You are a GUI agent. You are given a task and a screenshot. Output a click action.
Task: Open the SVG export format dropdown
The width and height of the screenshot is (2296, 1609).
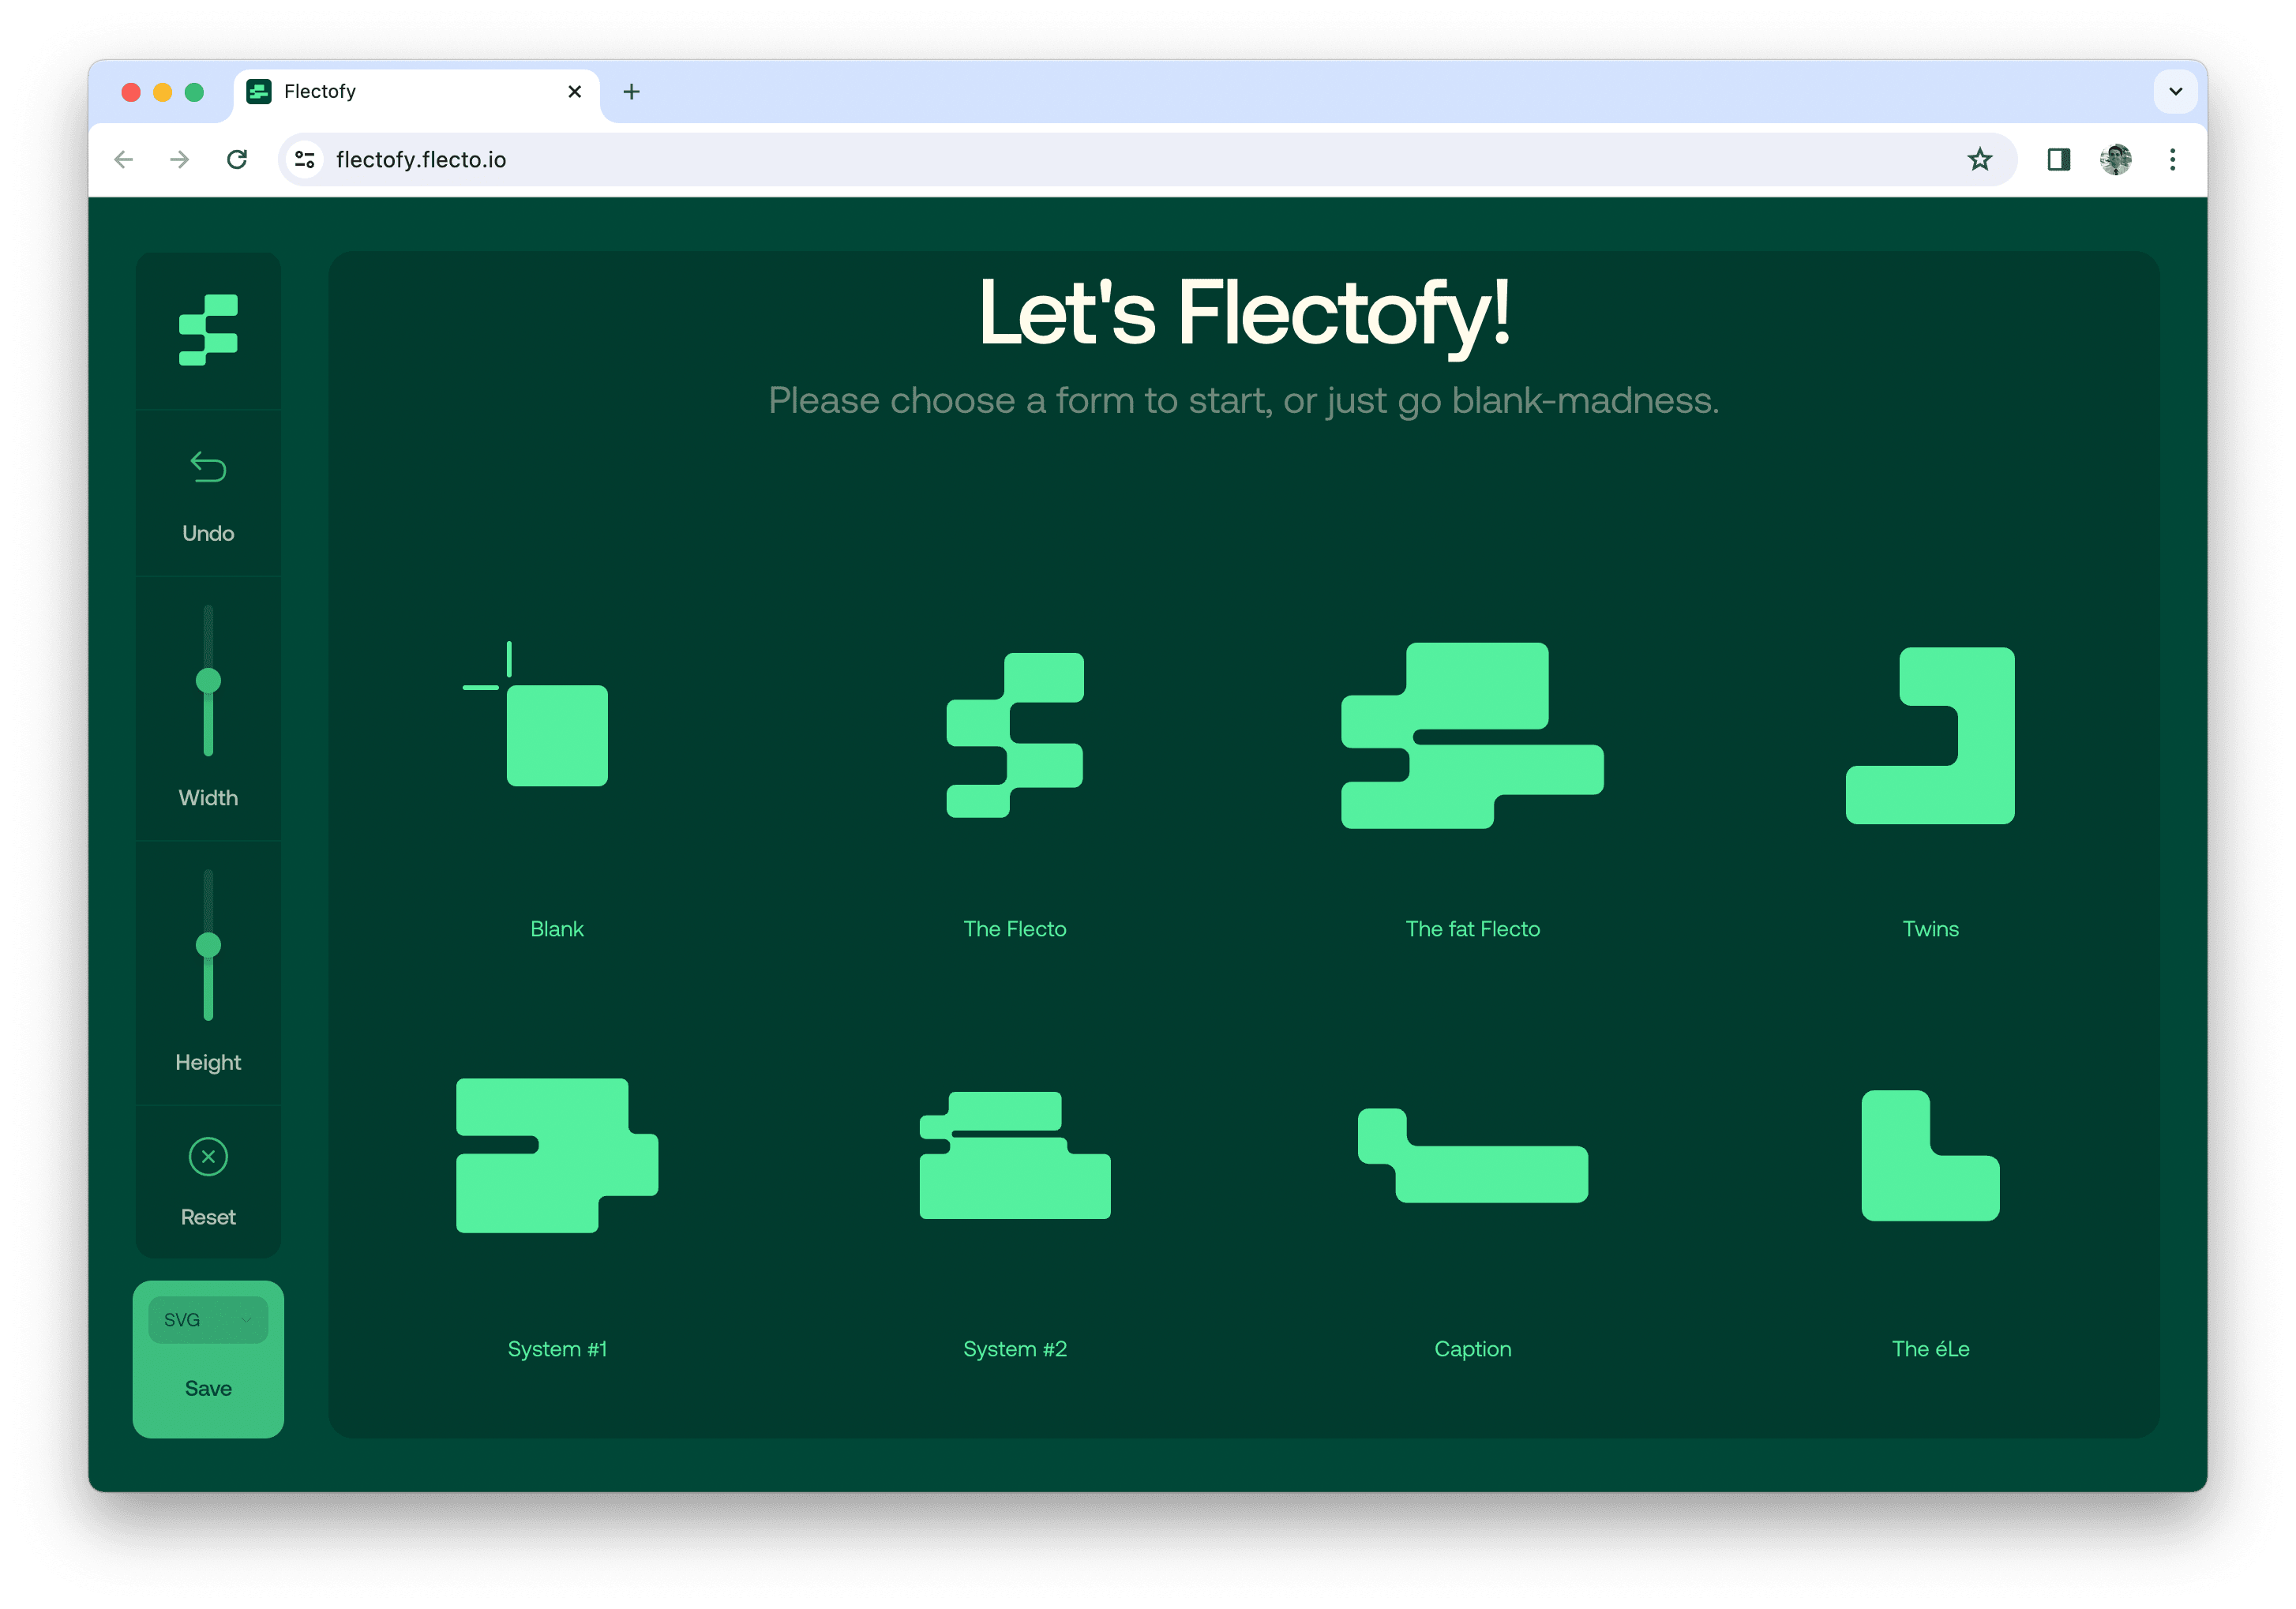click(x=207, y=1319)
